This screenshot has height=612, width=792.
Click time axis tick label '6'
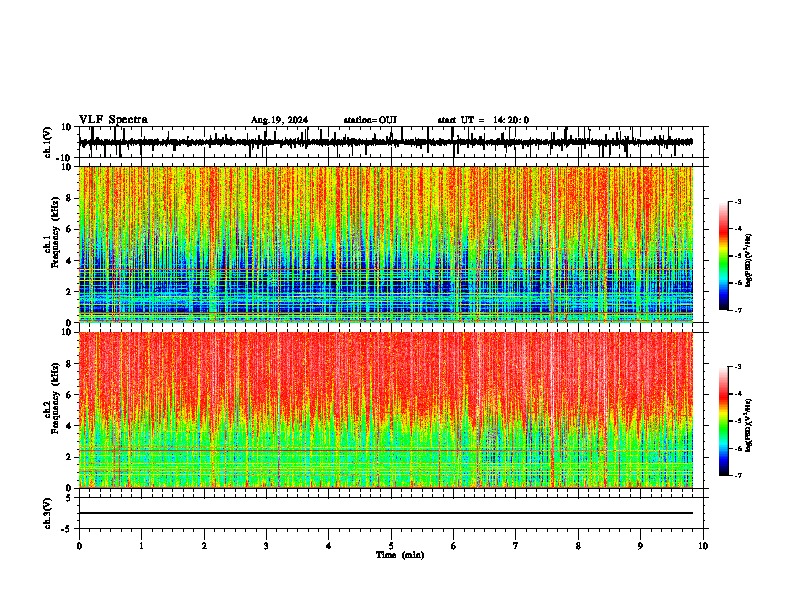click(x=454, y=546)
